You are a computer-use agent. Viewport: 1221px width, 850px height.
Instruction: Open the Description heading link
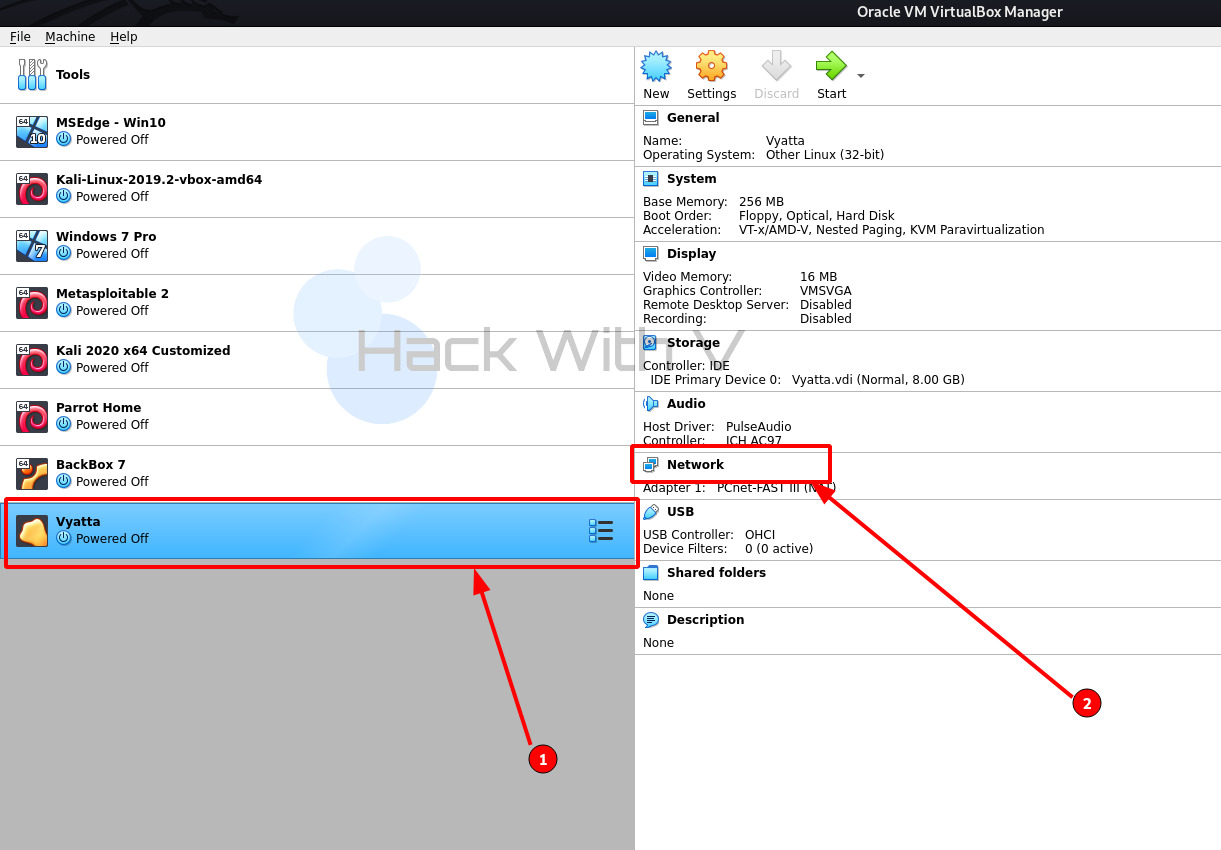(705, 620)
